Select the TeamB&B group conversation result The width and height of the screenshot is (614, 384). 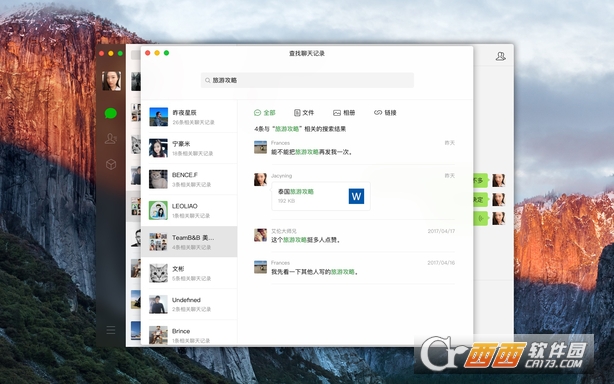[189, 242]
